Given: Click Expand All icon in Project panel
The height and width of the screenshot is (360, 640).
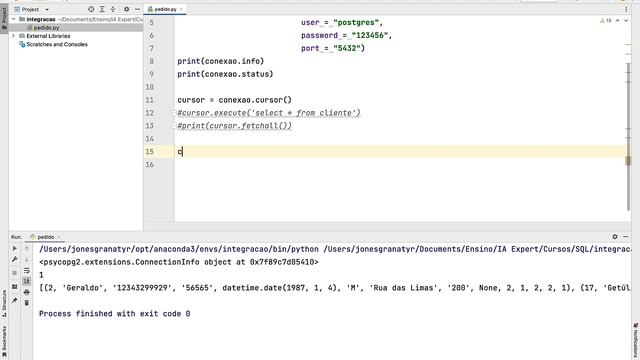Looking at the screenshot, I should click(x=102, y=9).
